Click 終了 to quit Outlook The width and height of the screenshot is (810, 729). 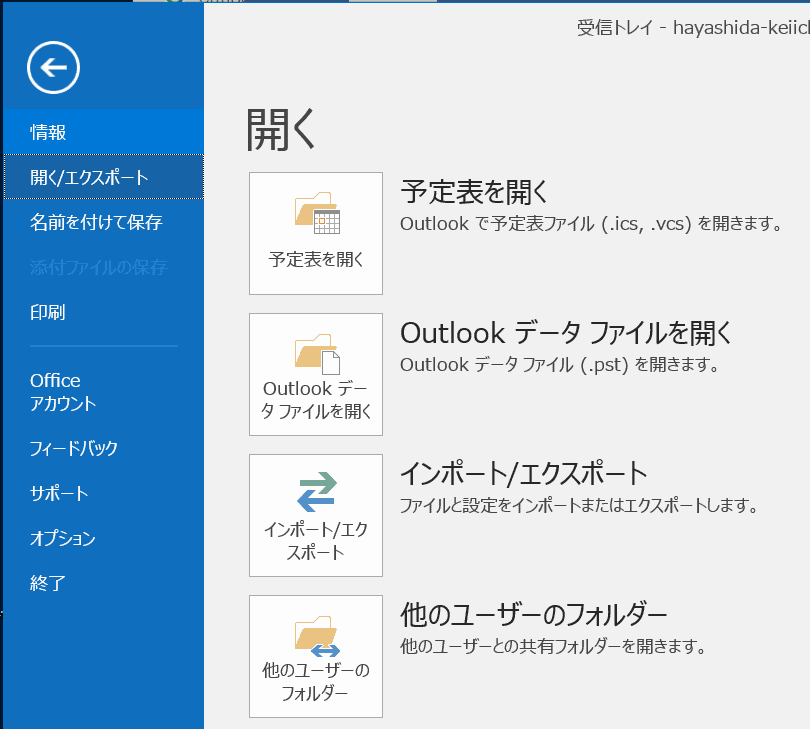point(48,583)
